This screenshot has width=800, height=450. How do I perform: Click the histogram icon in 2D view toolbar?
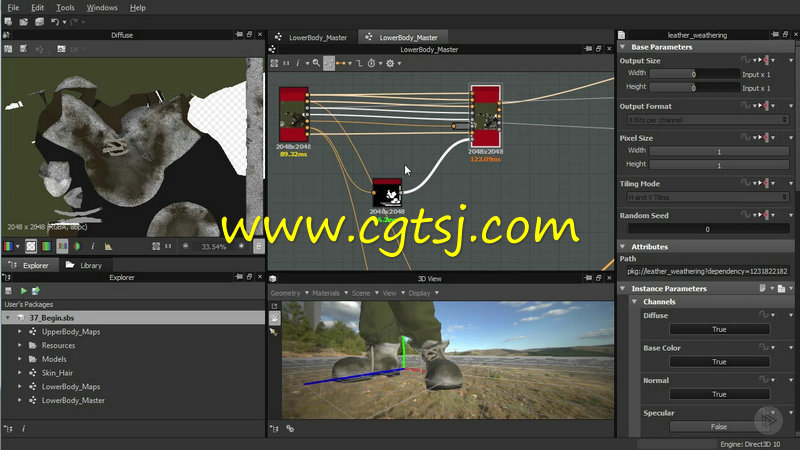[x=108, y=246]
